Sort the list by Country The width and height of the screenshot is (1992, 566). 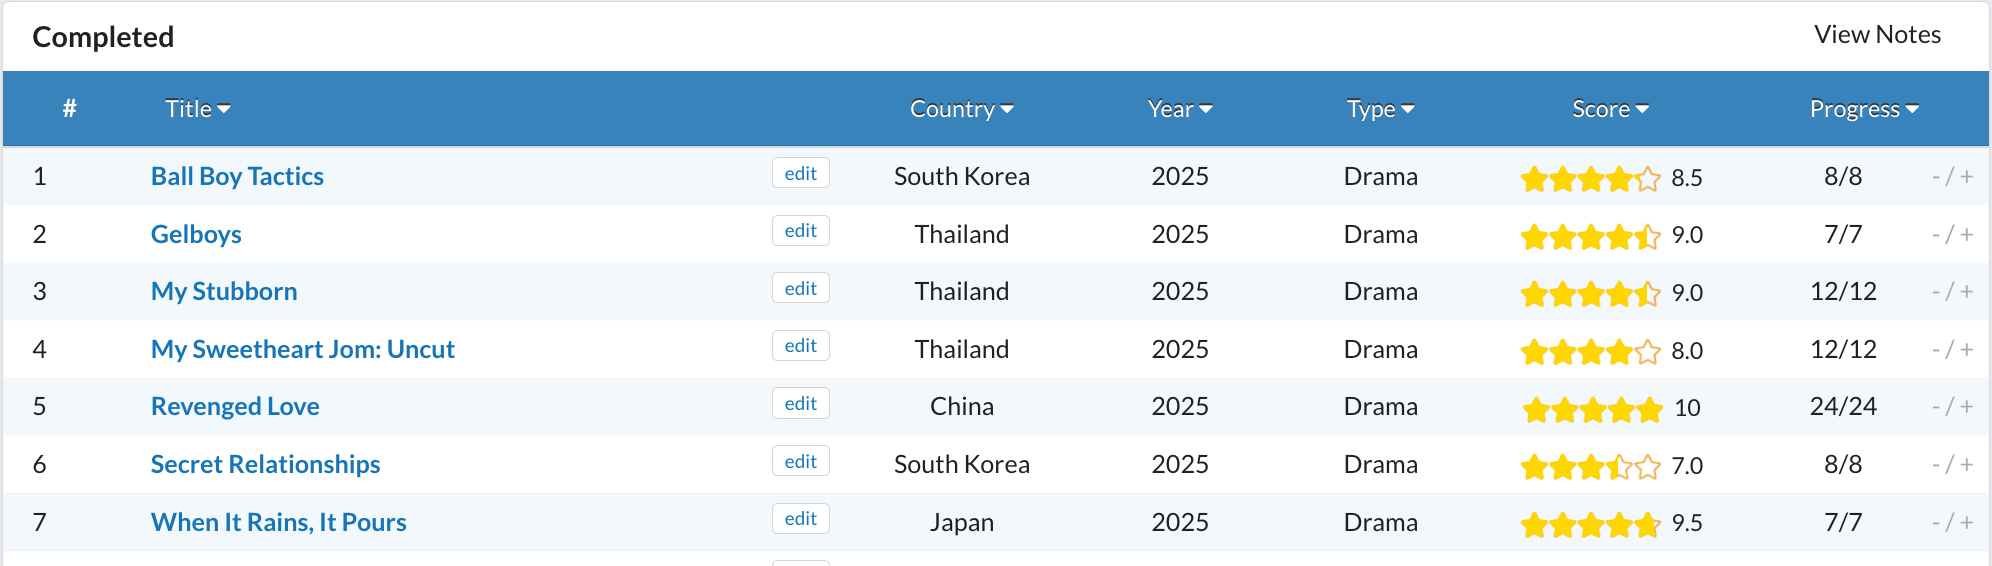961,109
